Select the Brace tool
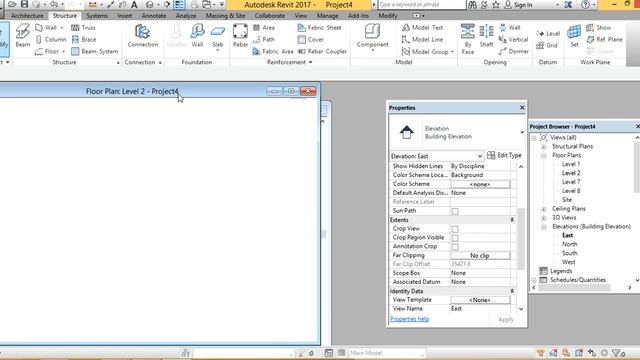 tap(84, 39)
